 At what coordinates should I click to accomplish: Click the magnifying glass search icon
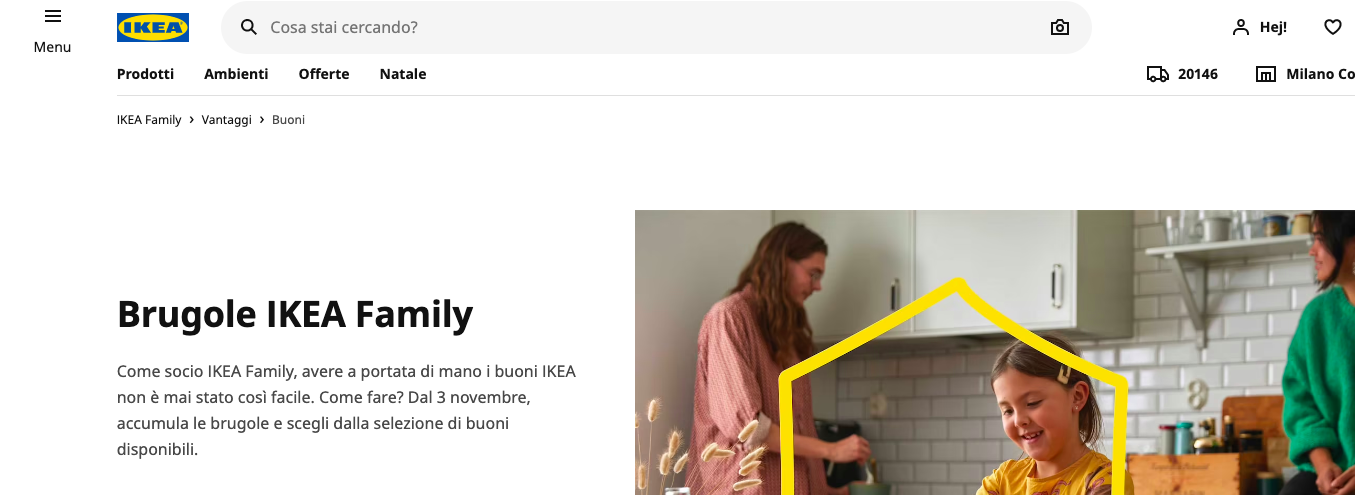pyautogui.click(x=249, y=27)
